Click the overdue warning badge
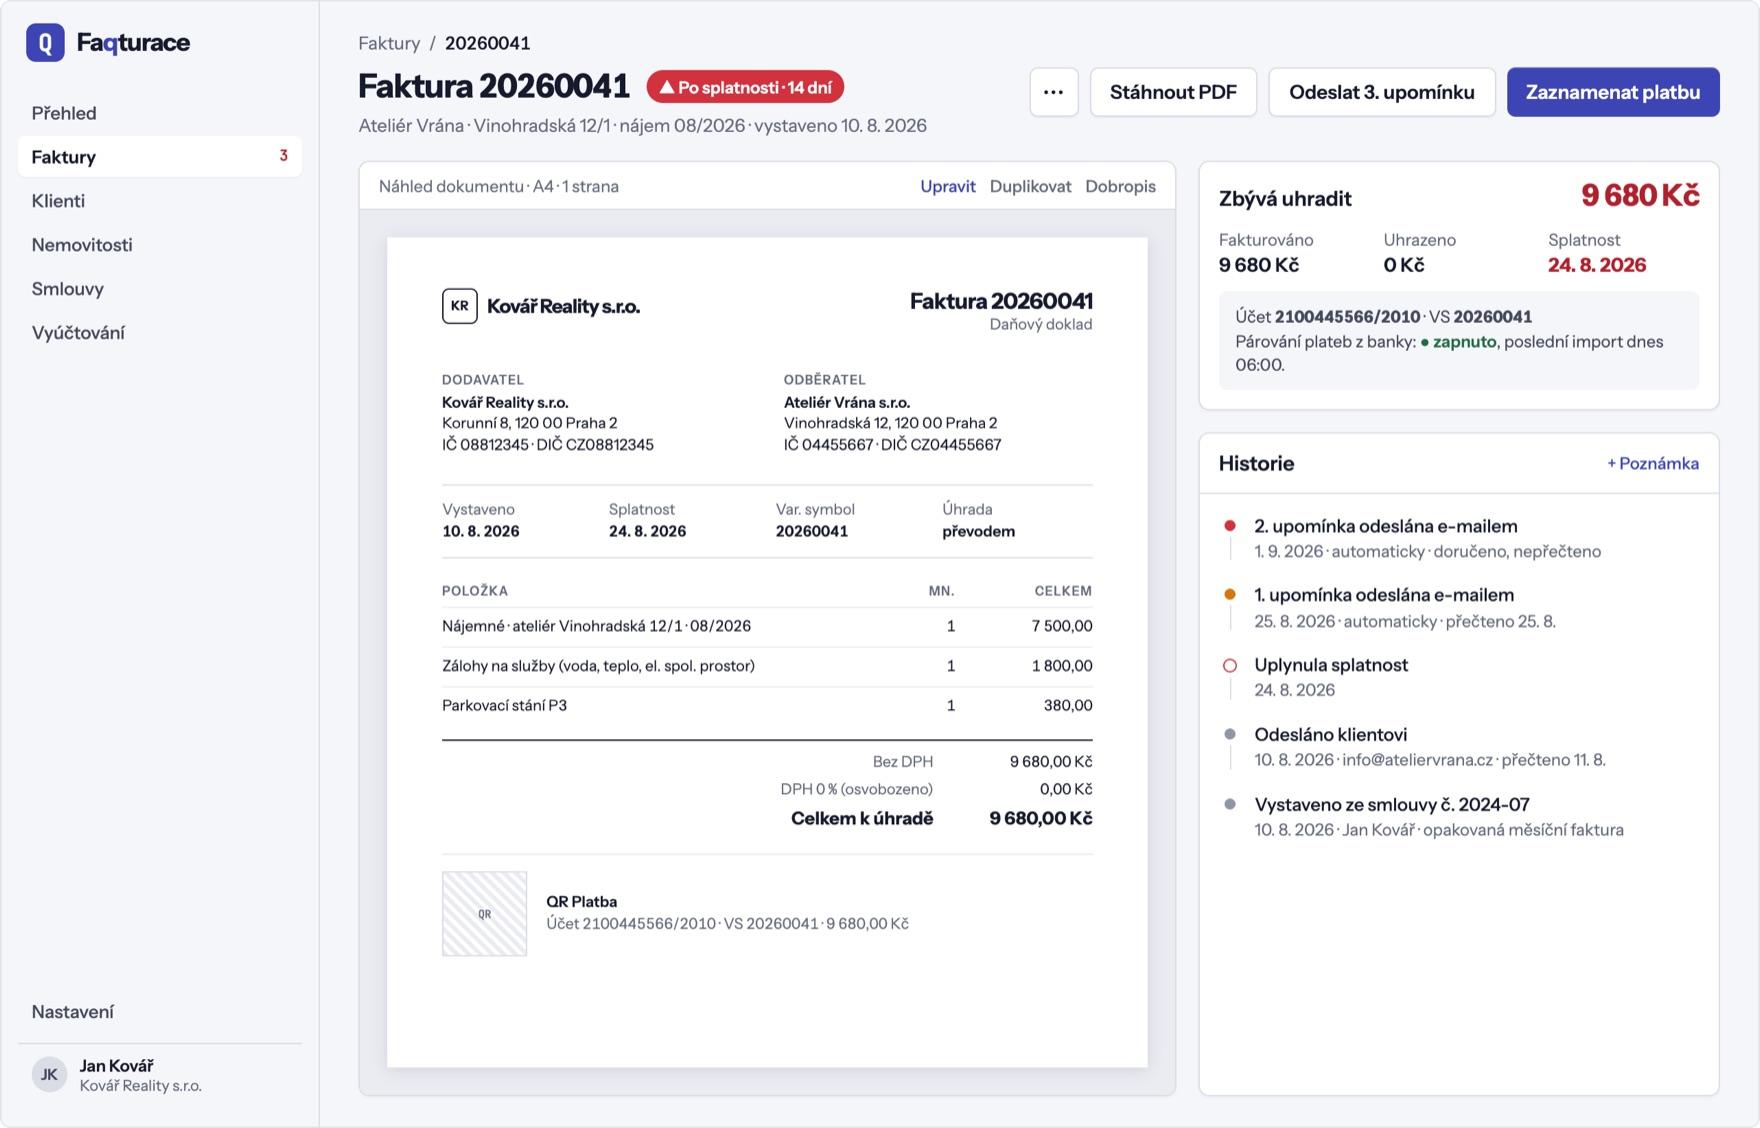The height and width of the screenshot is (1128, 1760). pos(745,87)
